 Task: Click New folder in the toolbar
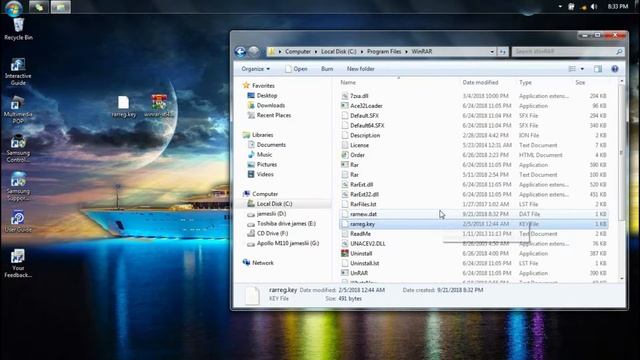(x=360, y=69)
